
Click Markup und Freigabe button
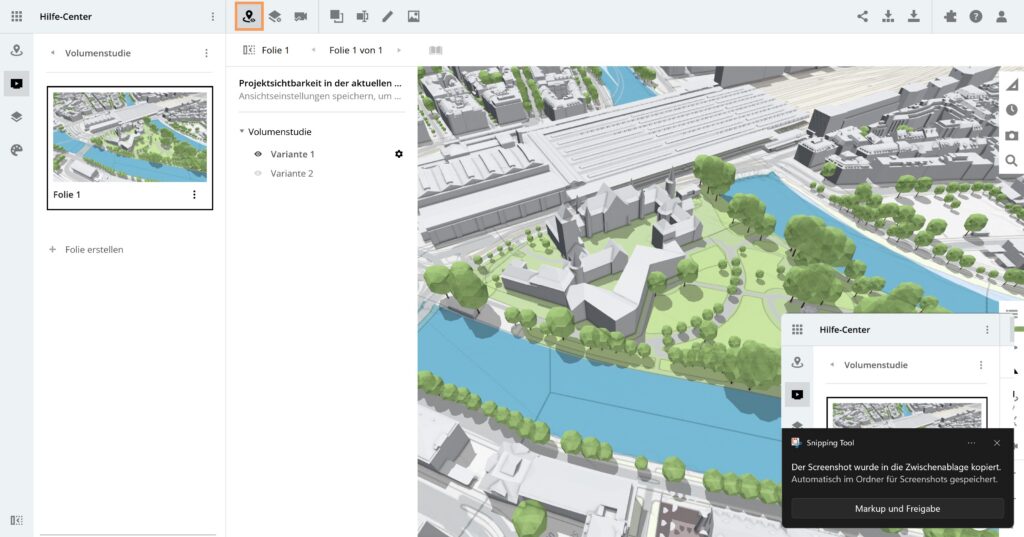pos(897,508)
